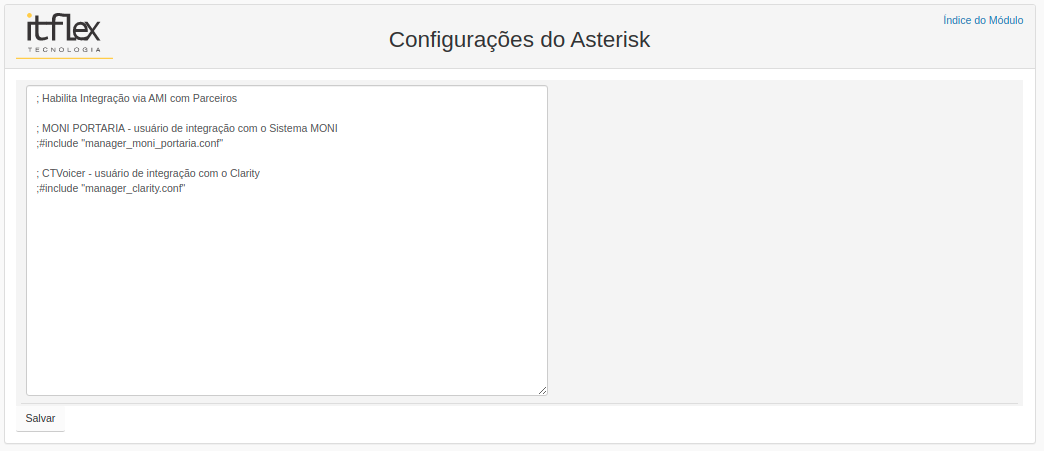Click the yellow underline beneath the logo
The image size is (1044, 451).
pyautogui.click(x=64, y=59)
